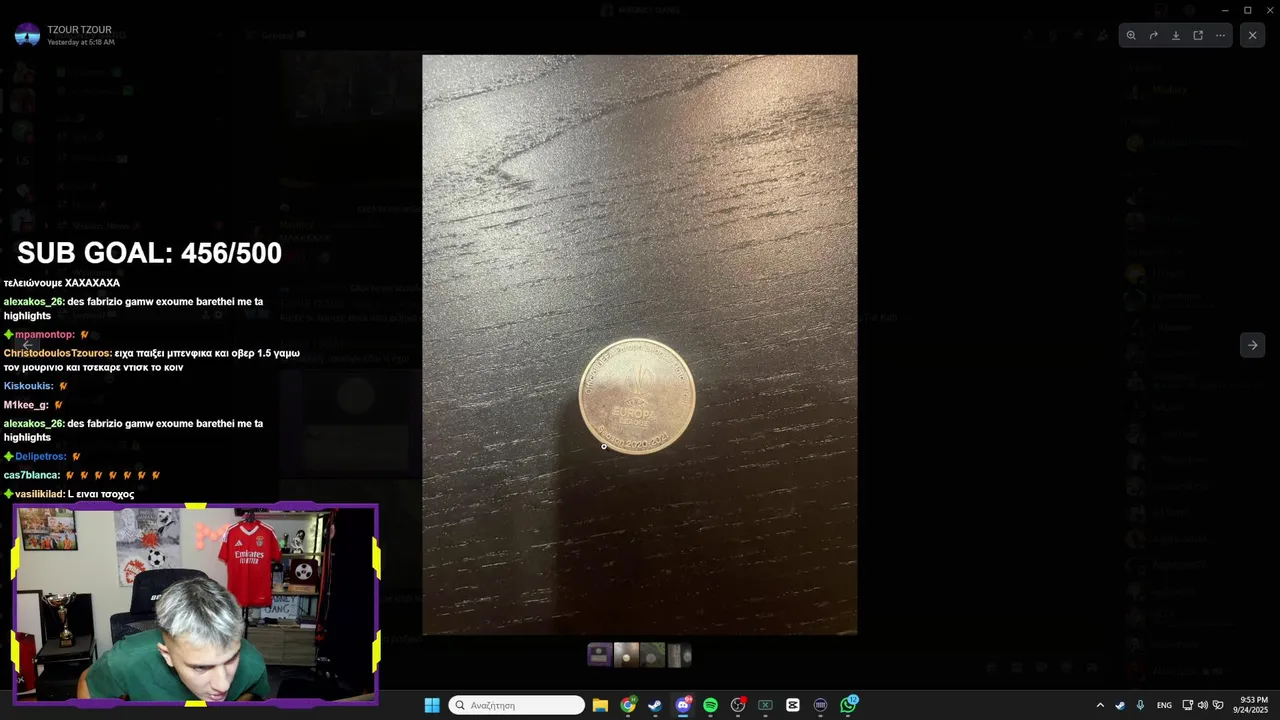Click the TZOUR TZOUR username

coord(79,30)
